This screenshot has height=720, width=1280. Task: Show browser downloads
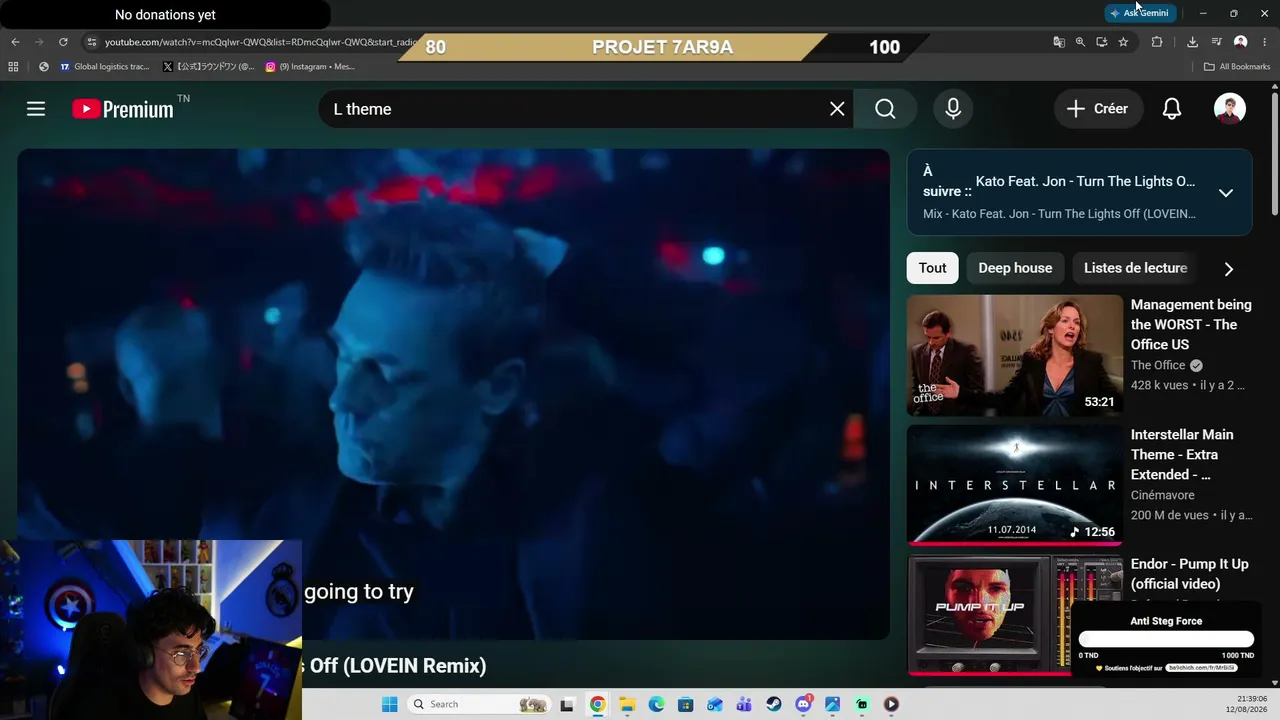pos(1192,42)
